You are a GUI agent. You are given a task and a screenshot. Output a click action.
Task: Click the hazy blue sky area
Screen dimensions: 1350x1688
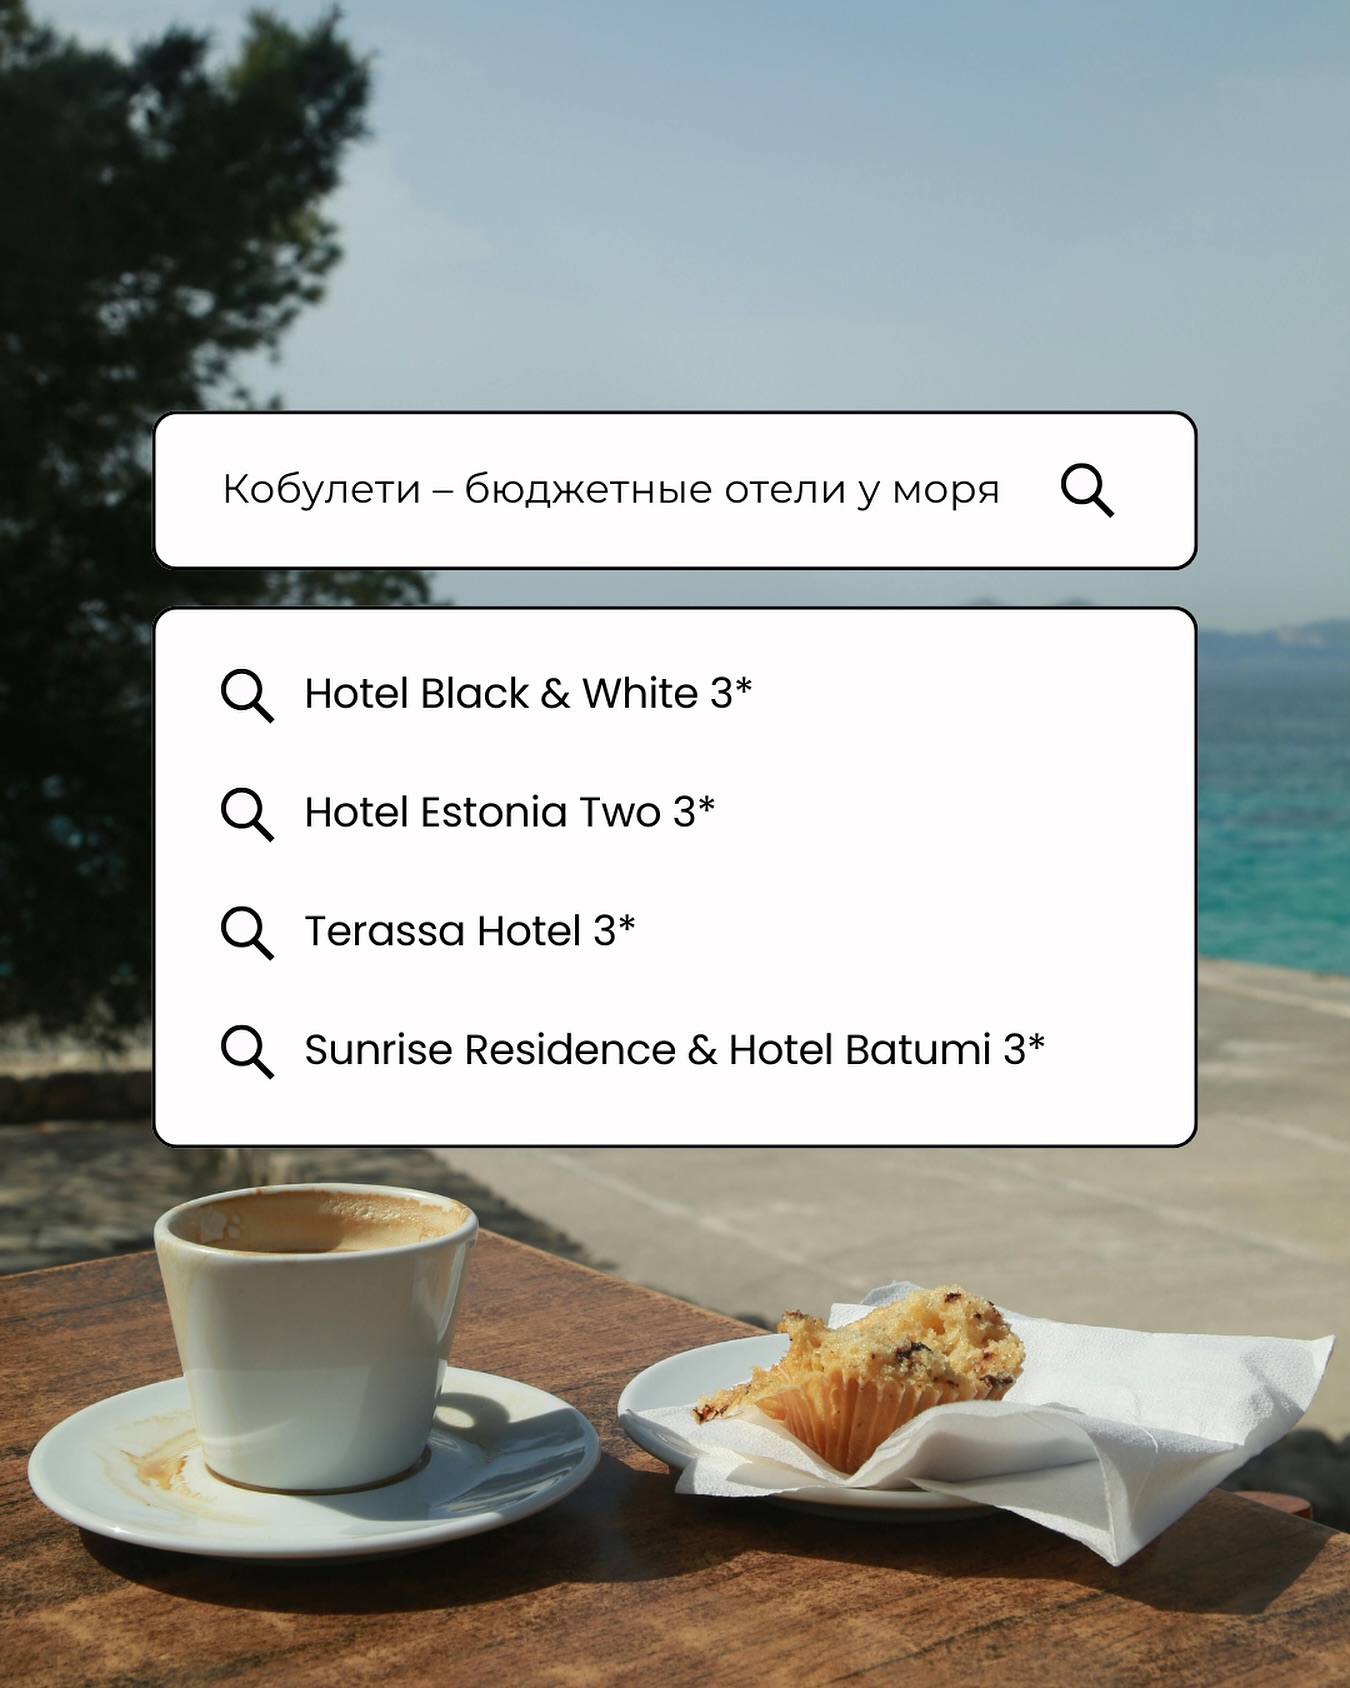[x=800, y=200]
